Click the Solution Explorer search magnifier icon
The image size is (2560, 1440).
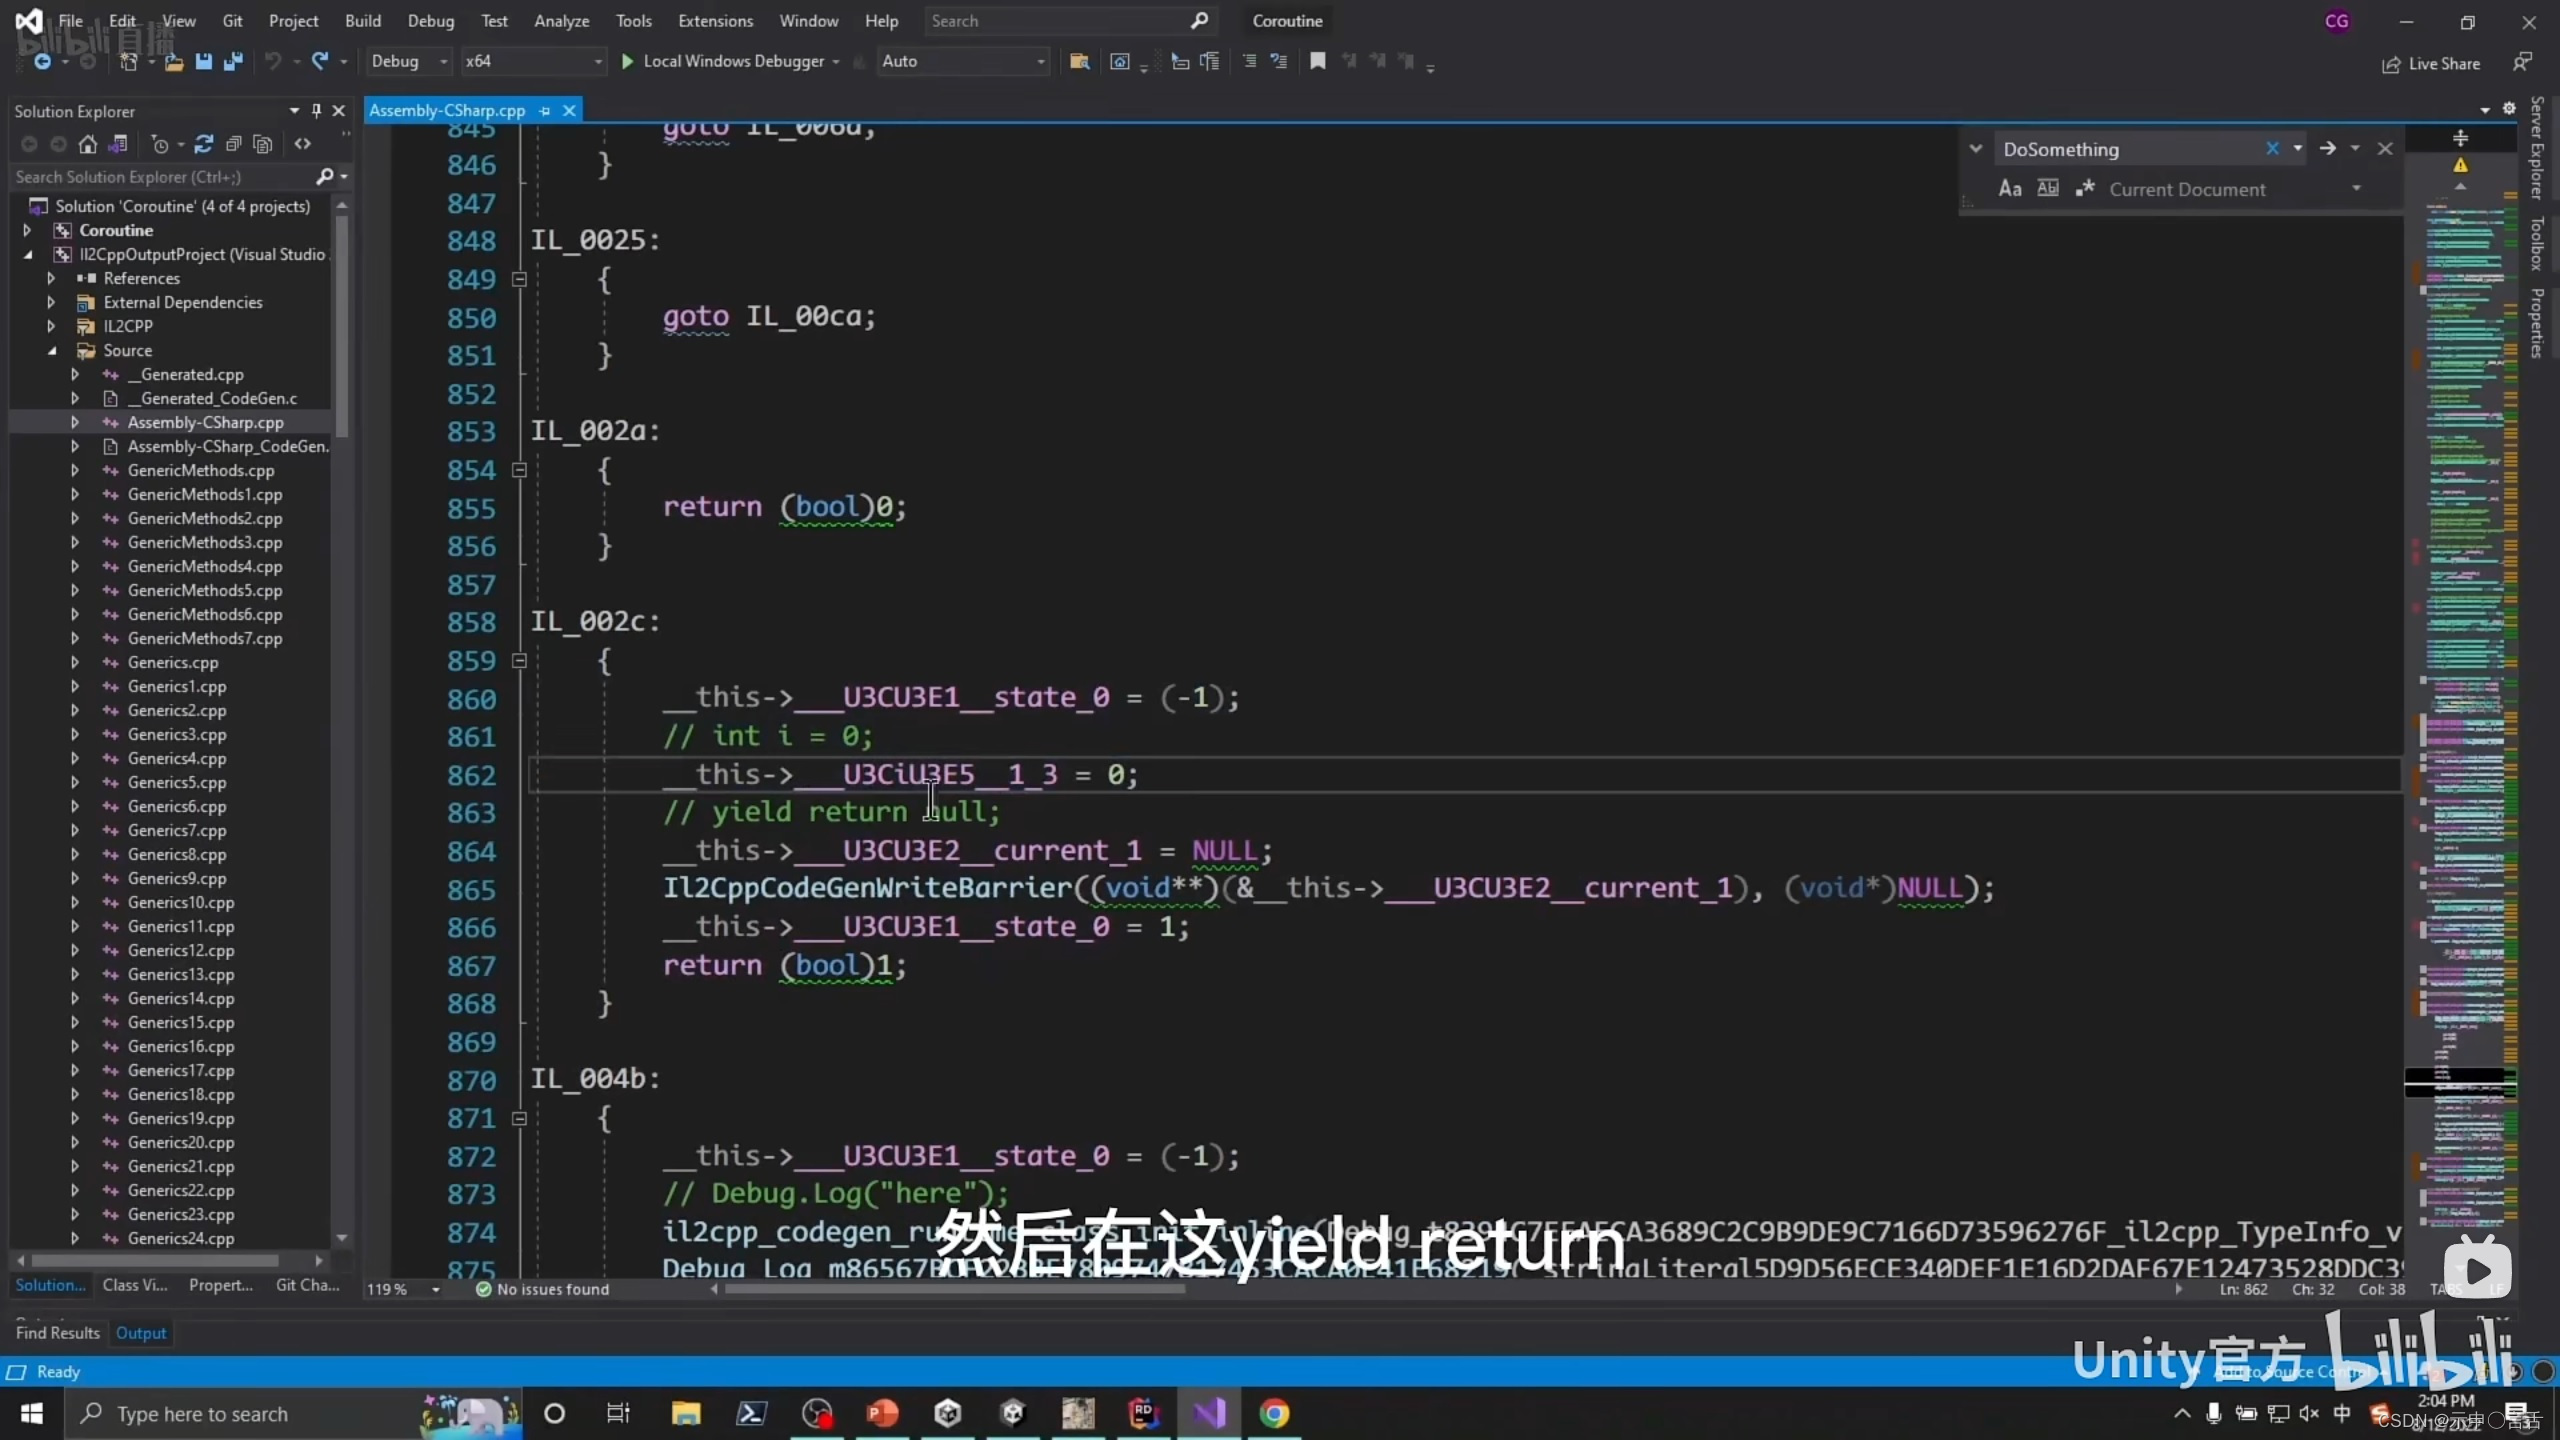click(x=324, y=177)
